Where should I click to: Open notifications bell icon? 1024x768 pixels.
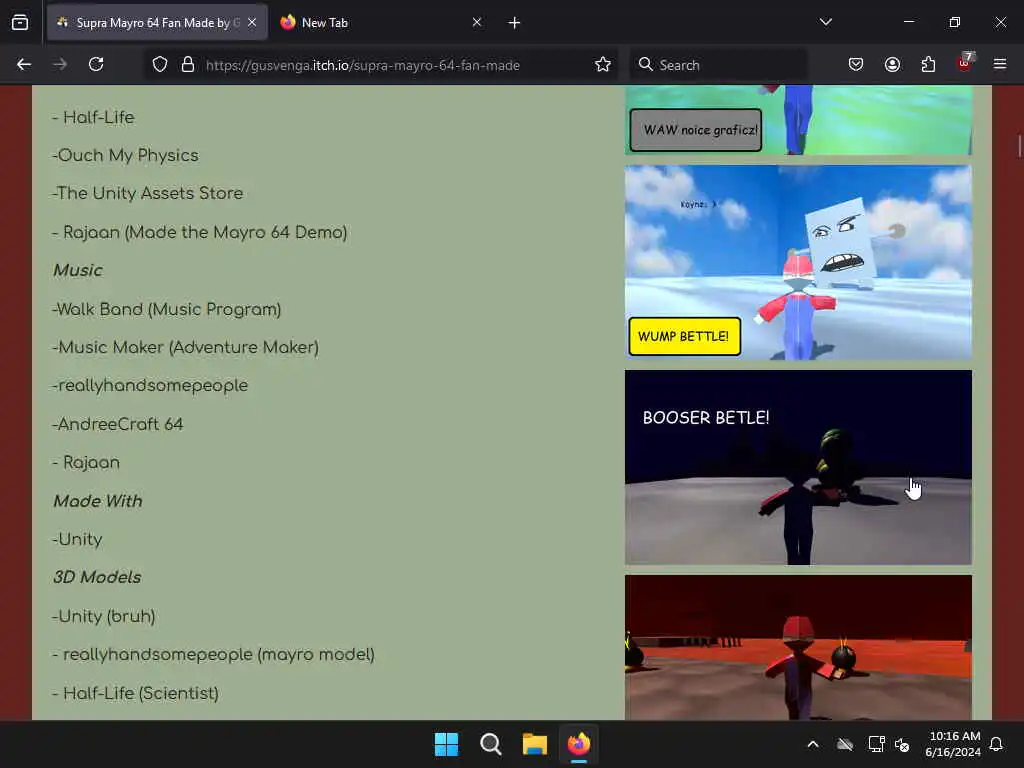[x=997, y=744]
